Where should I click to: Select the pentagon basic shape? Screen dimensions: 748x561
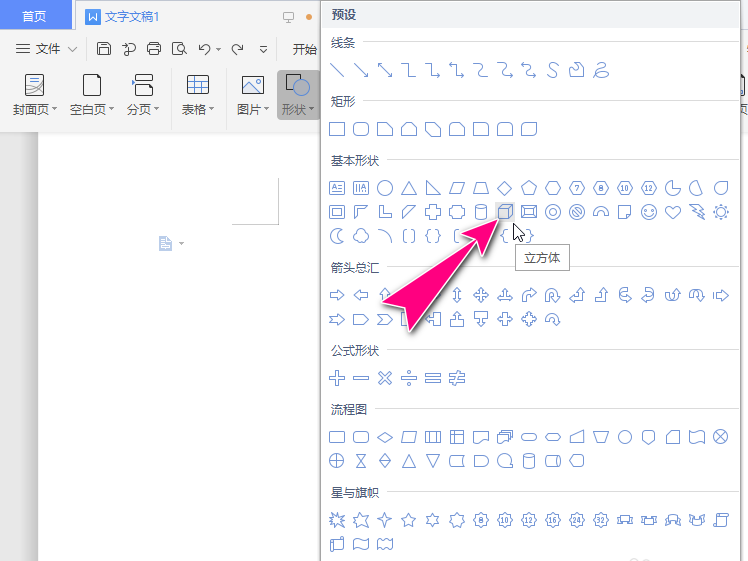[x=529, y=188]
